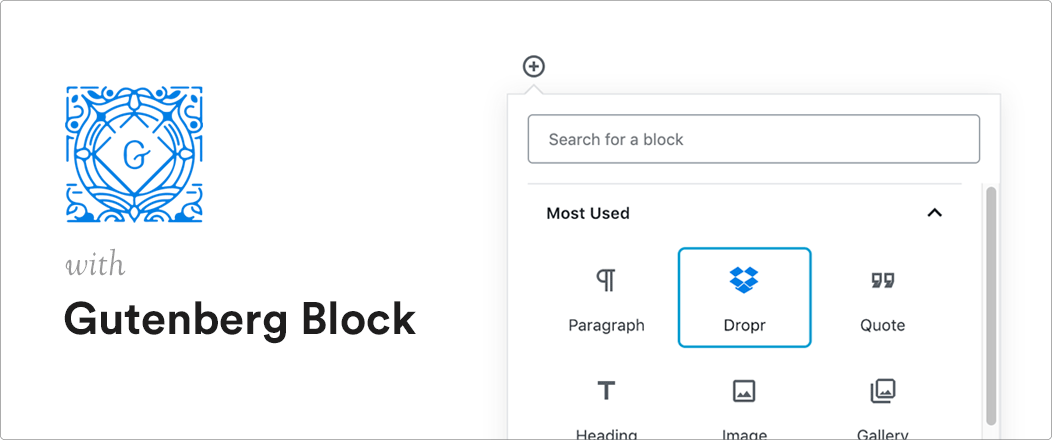1052x440 pixels.
Task: Click the Gutenberg Block headline text
Action: [240, 319]
